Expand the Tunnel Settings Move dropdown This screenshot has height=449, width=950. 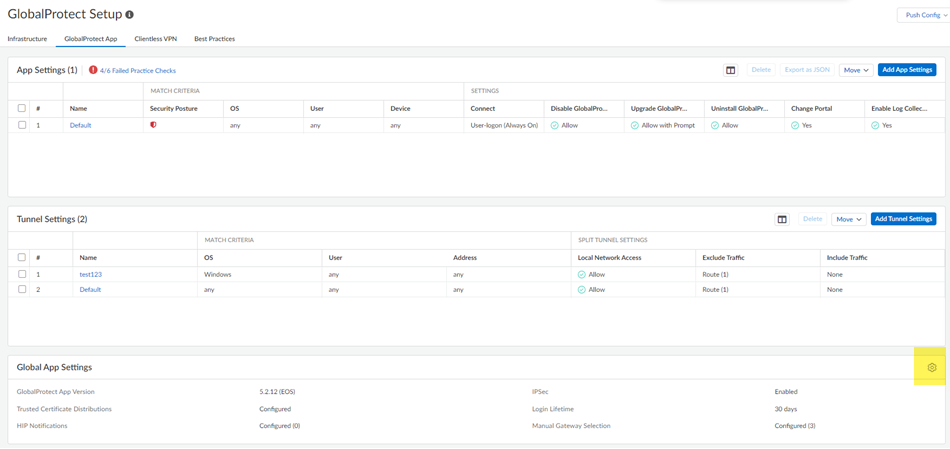click(x=848, y=219)
